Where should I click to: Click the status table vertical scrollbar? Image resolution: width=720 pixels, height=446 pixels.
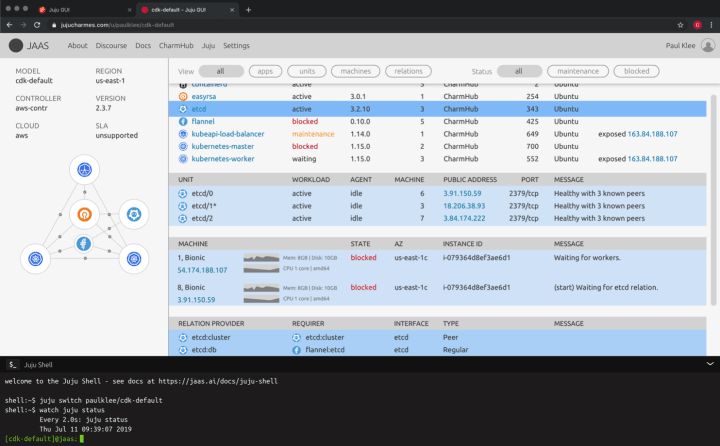pos(713,200)
